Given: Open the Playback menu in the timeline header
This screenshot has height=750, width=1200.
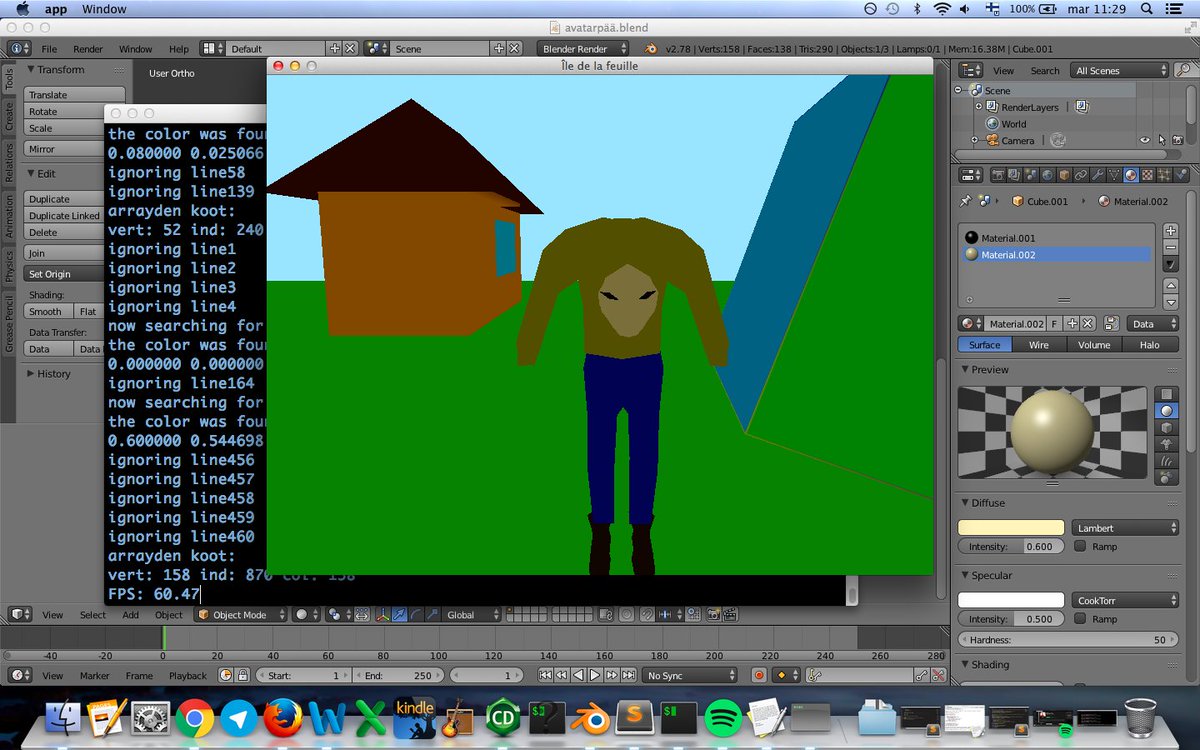Looking at the screenshot, I should [x=187, y=676].
